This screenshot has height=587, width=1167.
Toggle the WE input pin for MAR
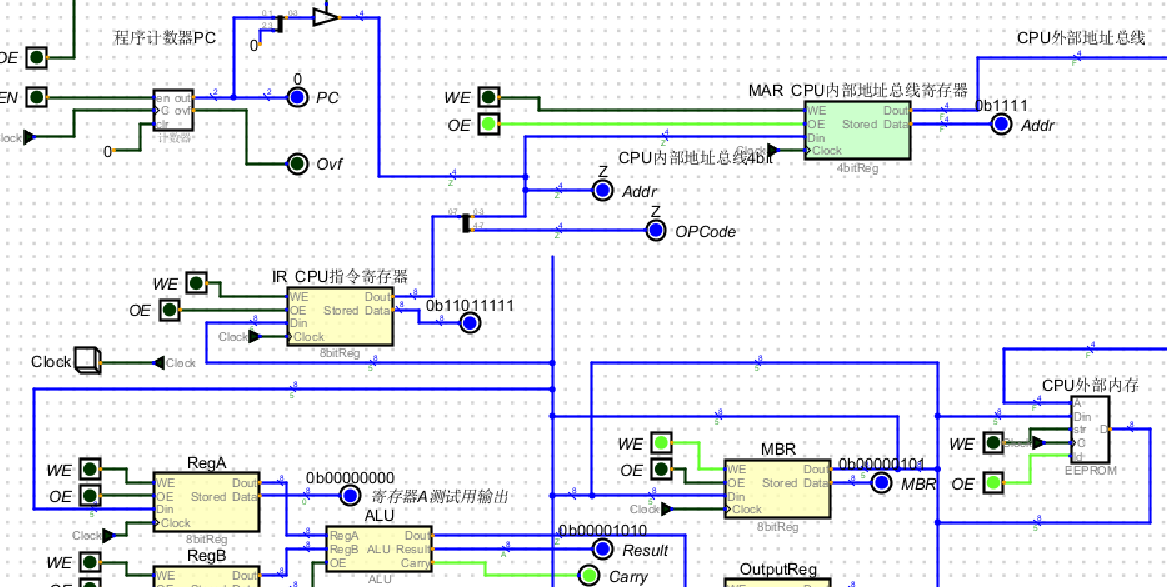tap(488, 97)
